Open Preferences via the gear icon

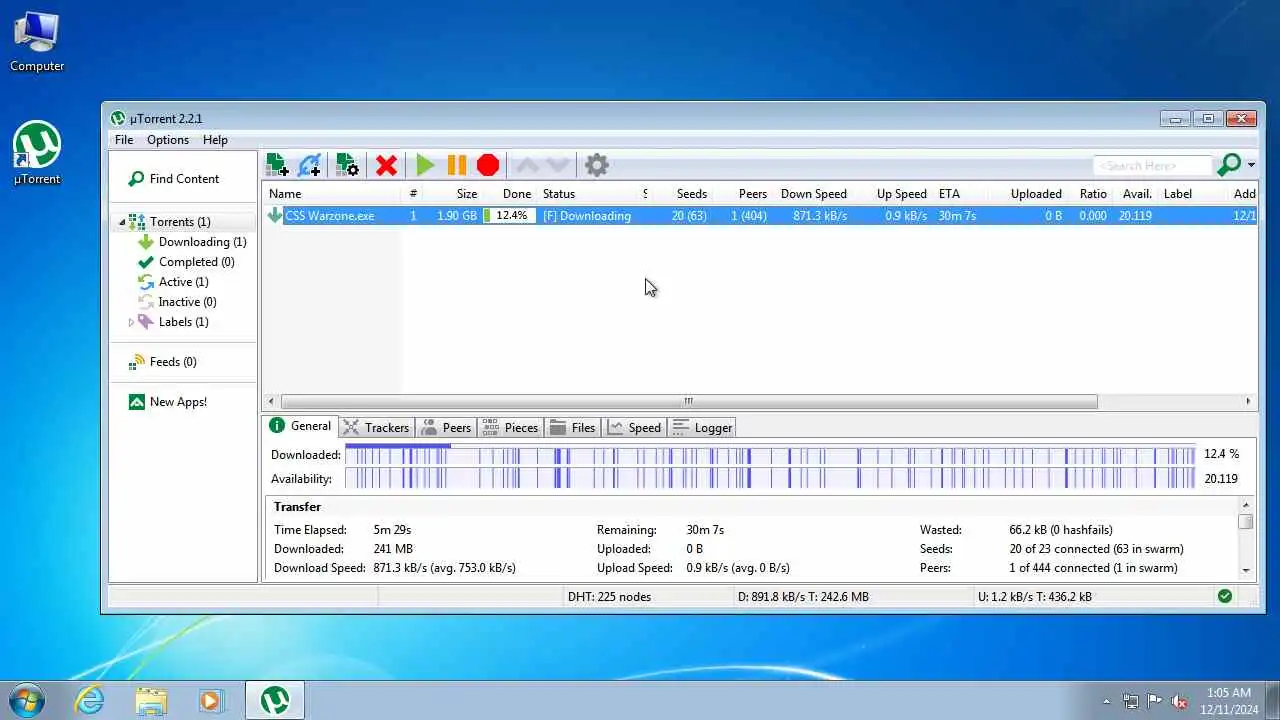pyautogui.click(x=597, y=165)
